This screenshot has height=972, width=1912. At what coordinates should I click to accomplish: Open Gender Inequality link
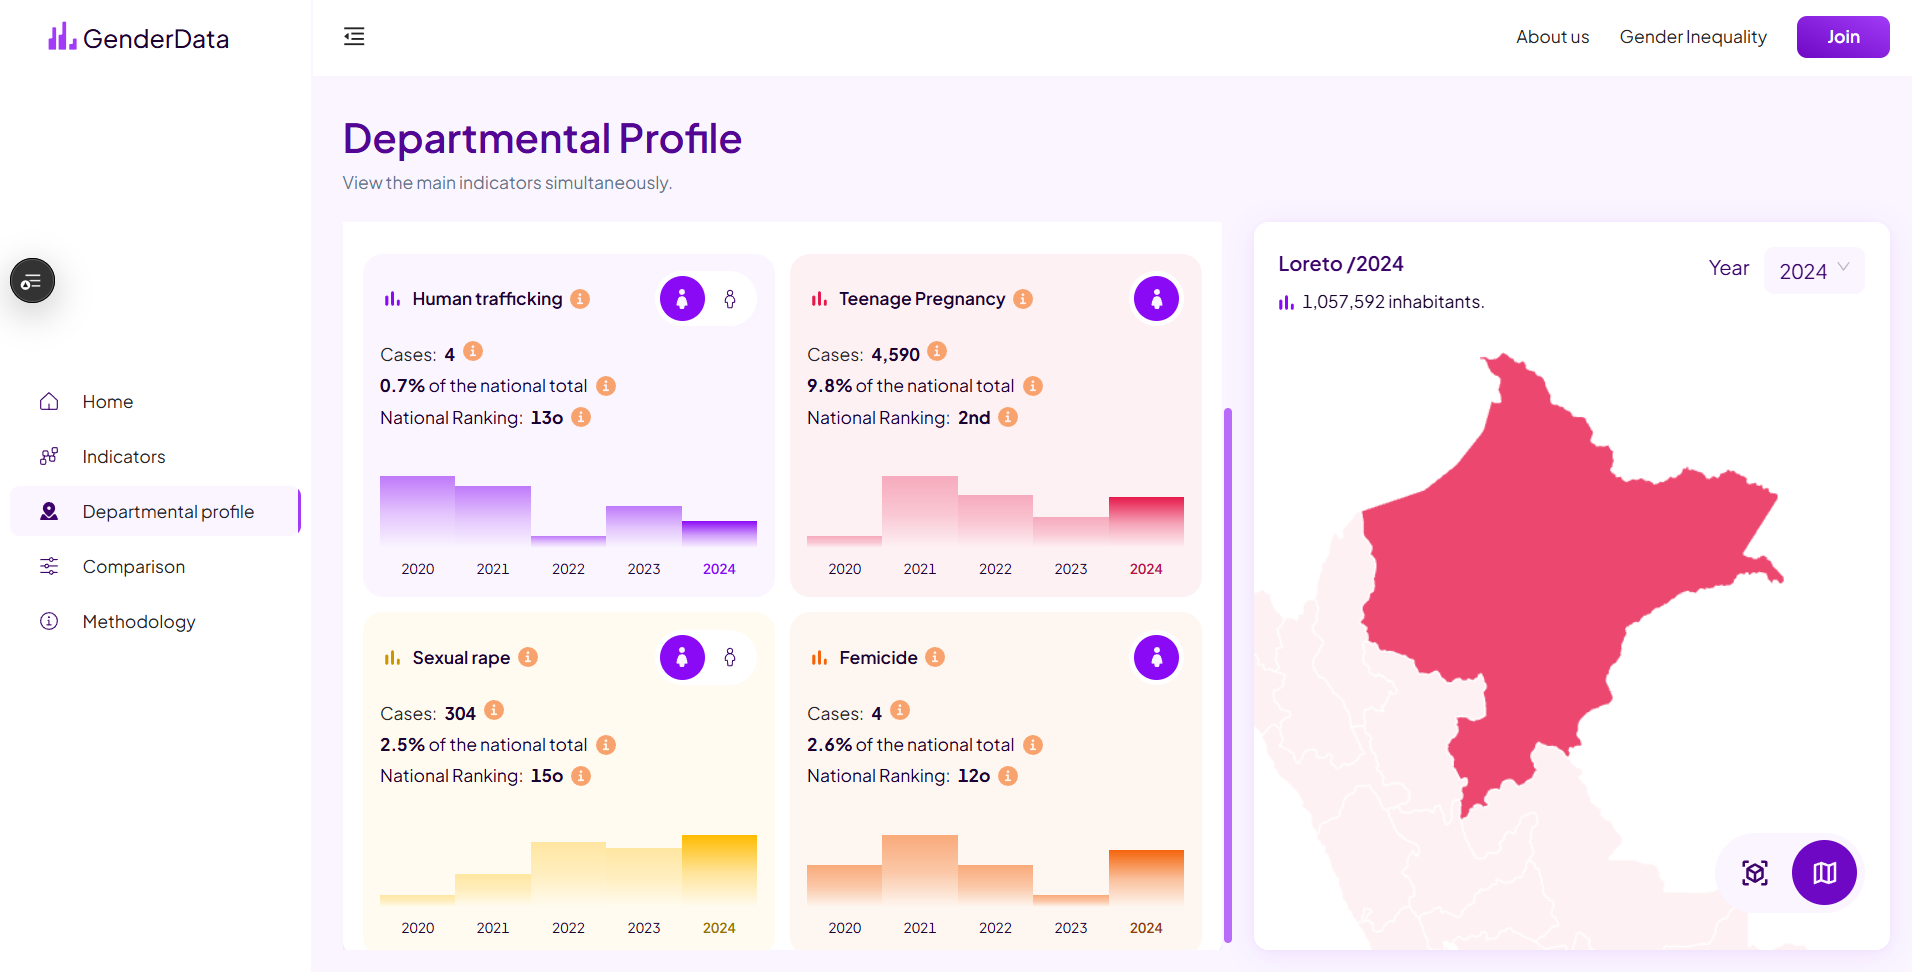tap(1693, 37)
